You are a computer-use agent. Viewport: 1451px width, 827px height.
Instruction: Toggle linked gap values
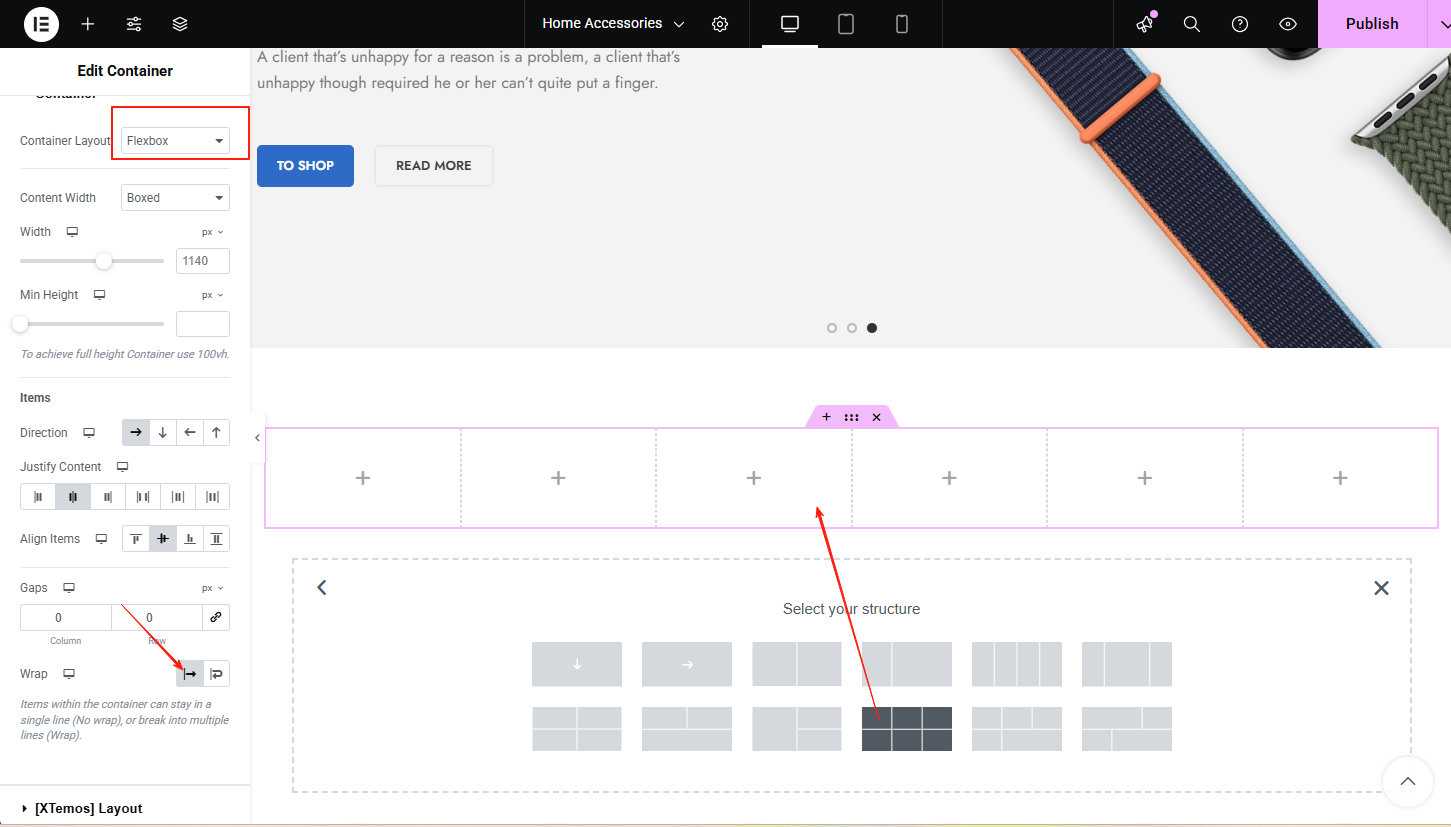[x=216, y=618]
